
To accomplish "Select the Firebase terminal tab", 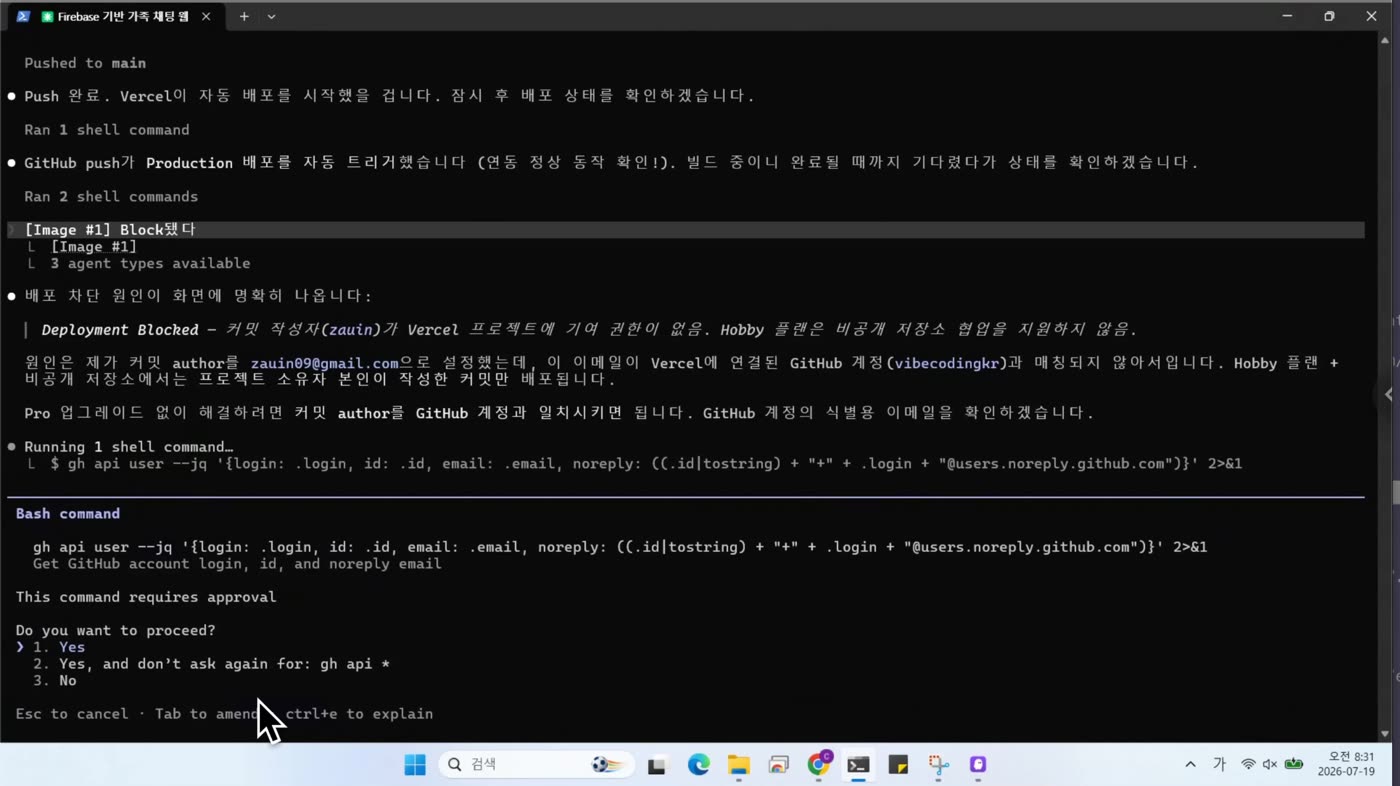I will 115,17.
